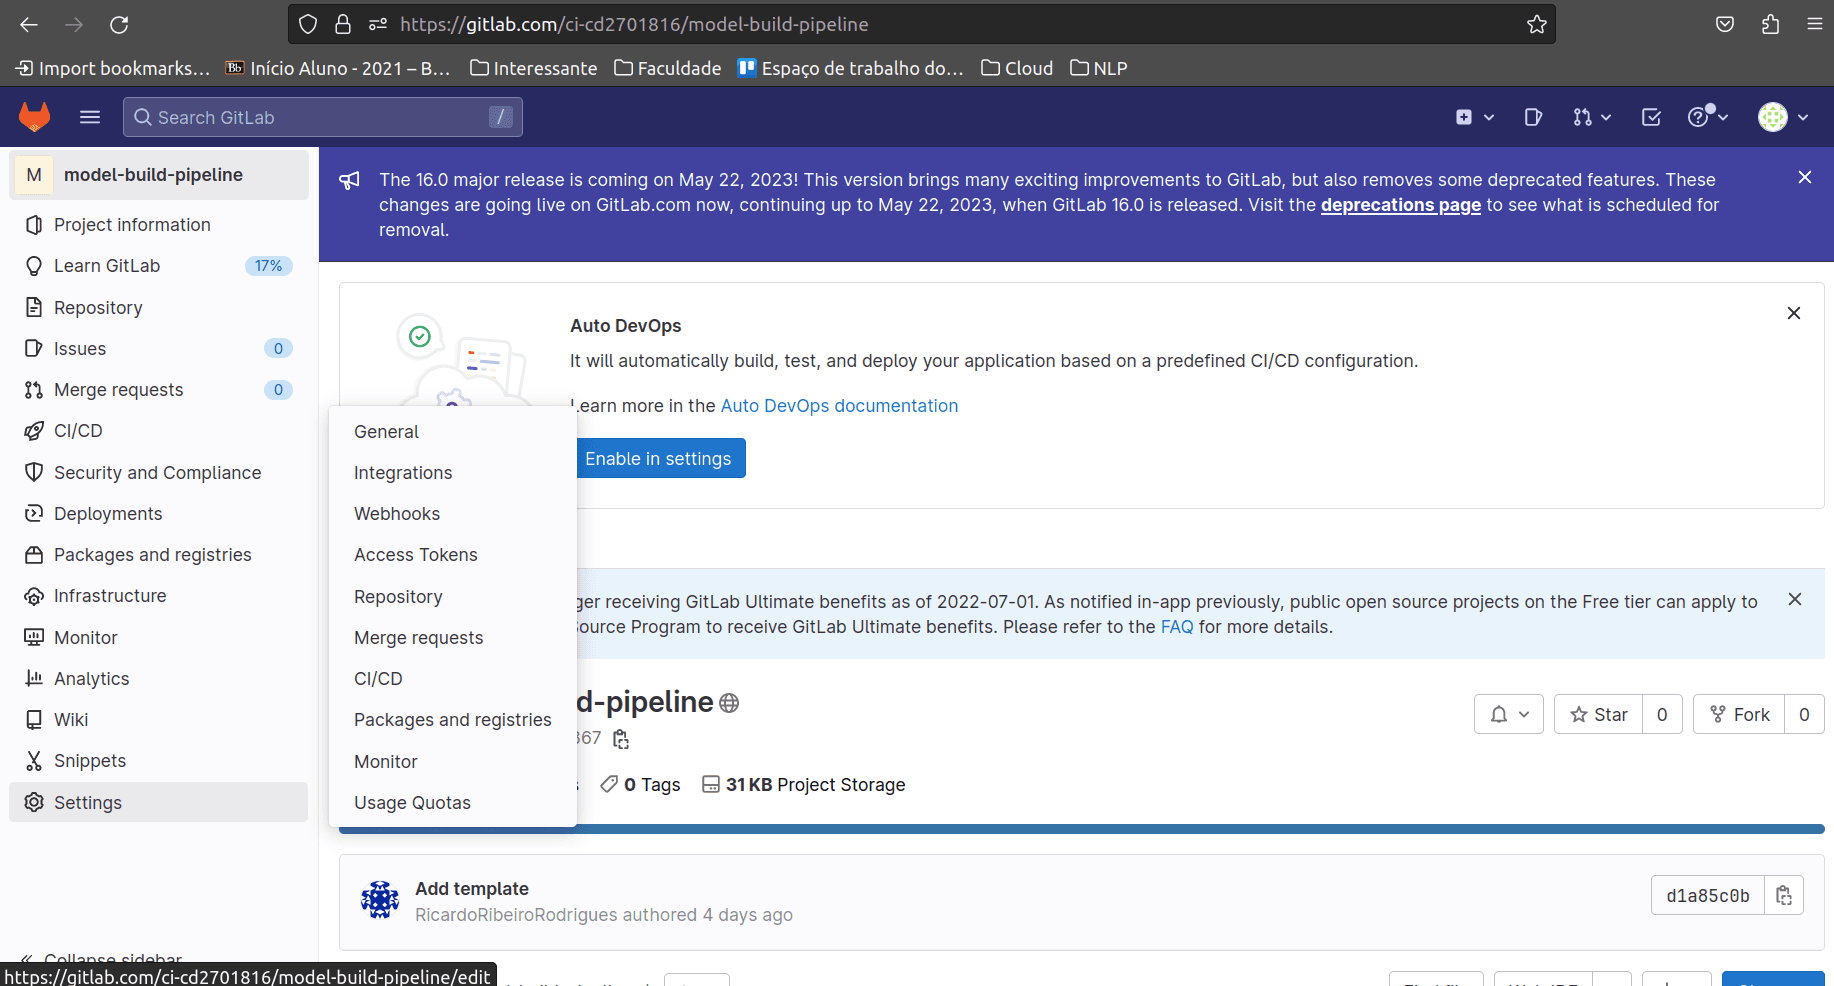Screen dimensions: 1834x986
Task: Open Deployments sidebar item
Action: tap(159, 513)
